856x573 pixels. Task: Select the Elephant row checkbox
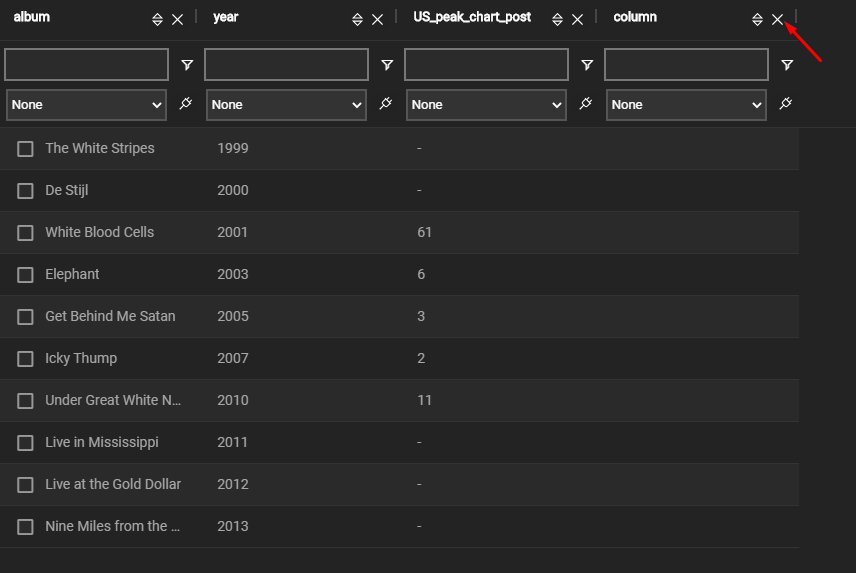coord(26,275)
